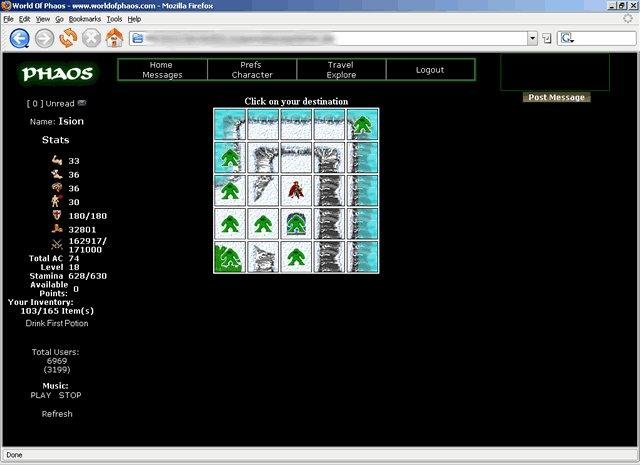The image size is (640, 465).
Task: Click the gold pile icon beside 32801
Action: pyautogui.click(x=57, y=229)
